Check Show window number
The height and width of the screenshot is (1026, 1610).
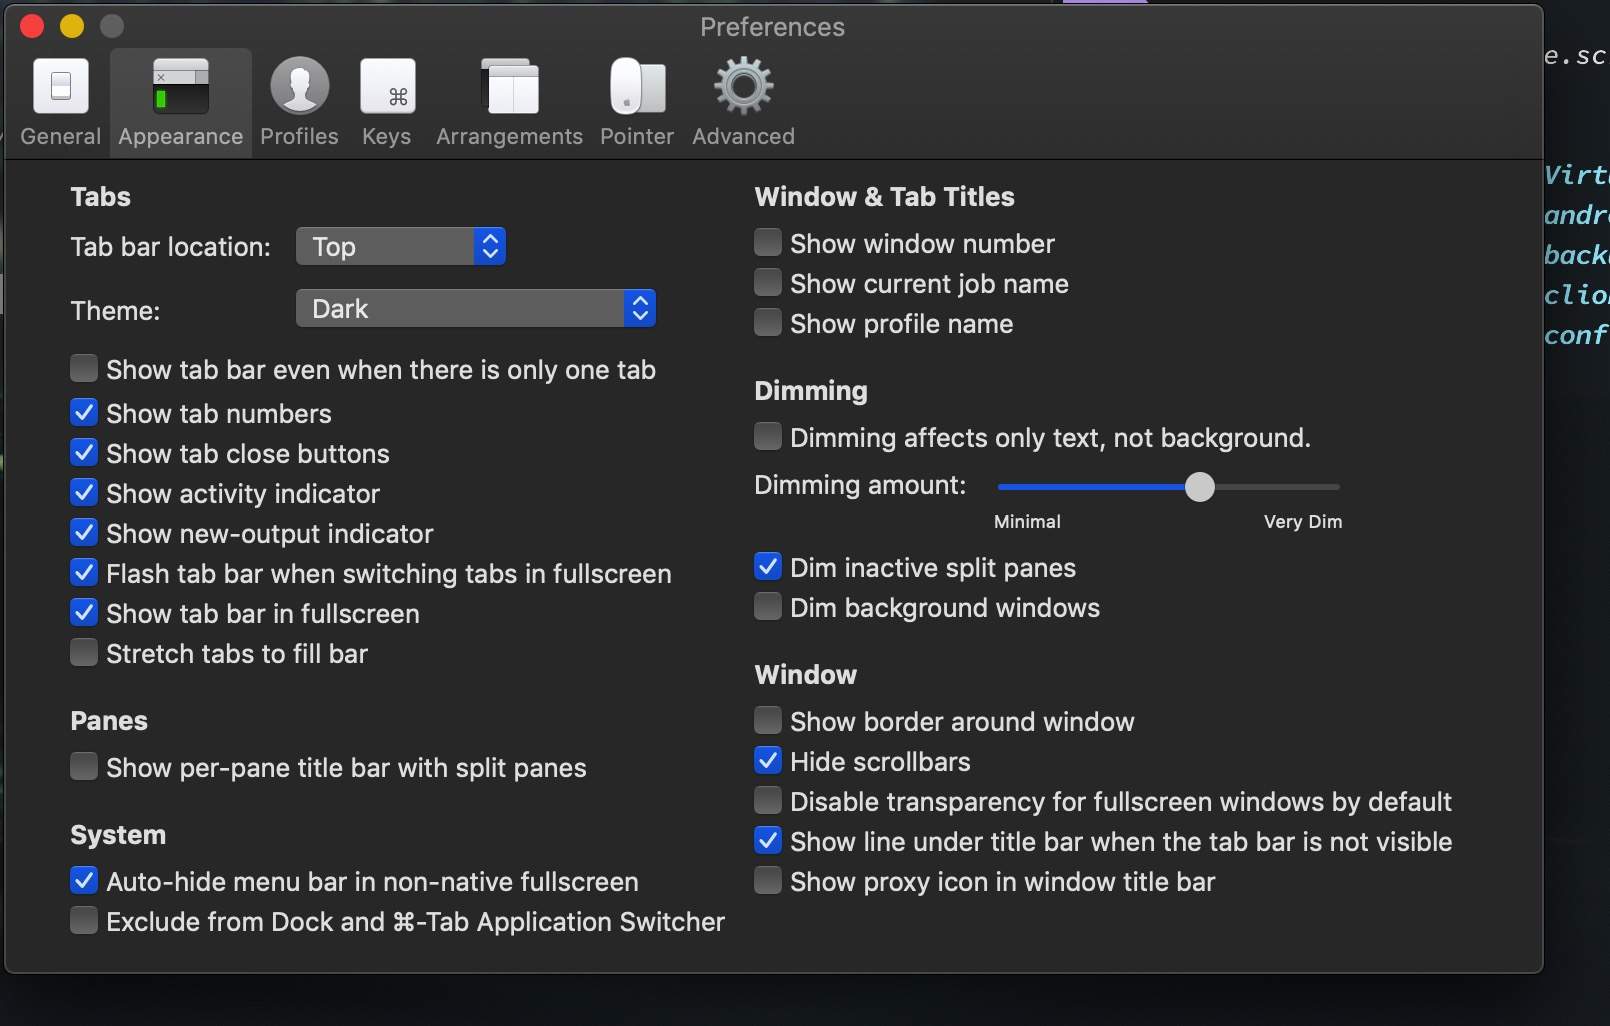click(768, 242)
